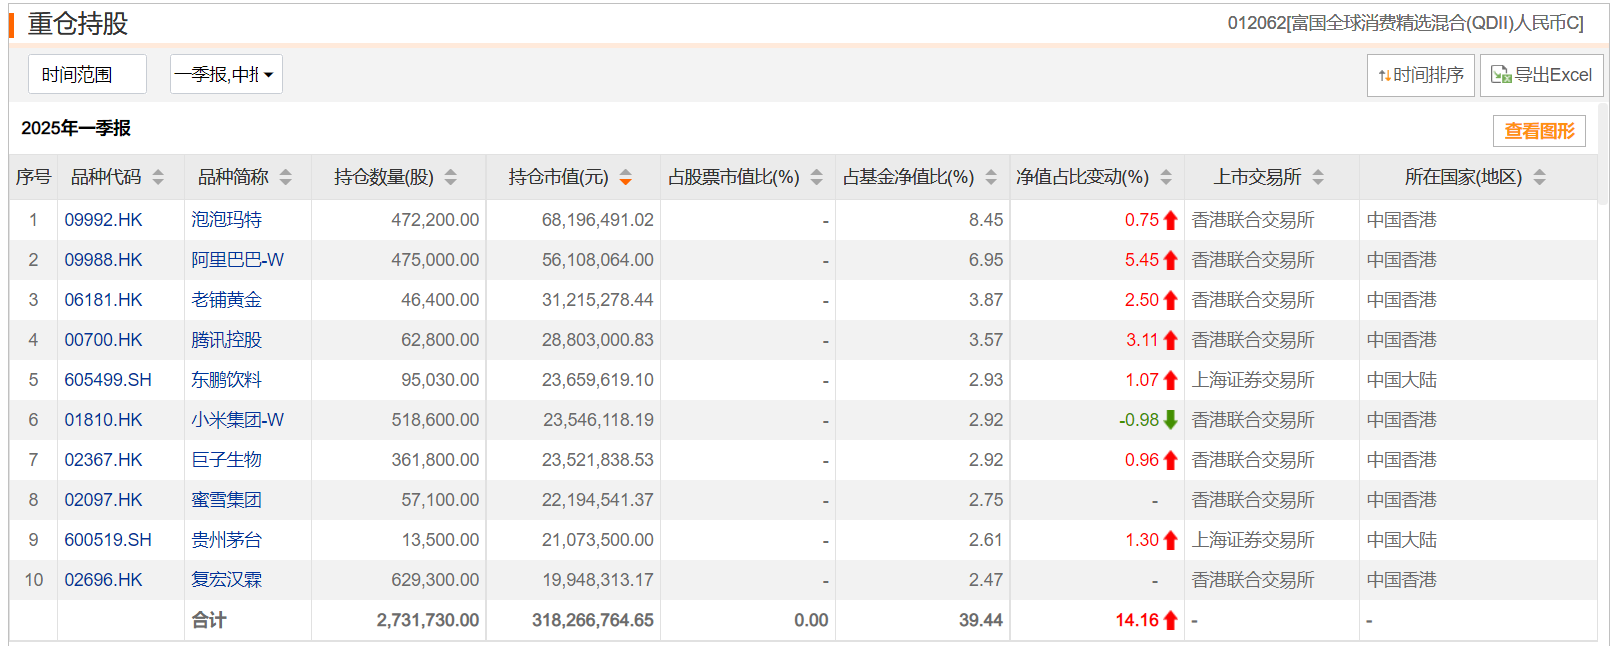Click market value 68,196,491.02 cell
Screen dimensions: 1618x646
(x=597, y=220)
